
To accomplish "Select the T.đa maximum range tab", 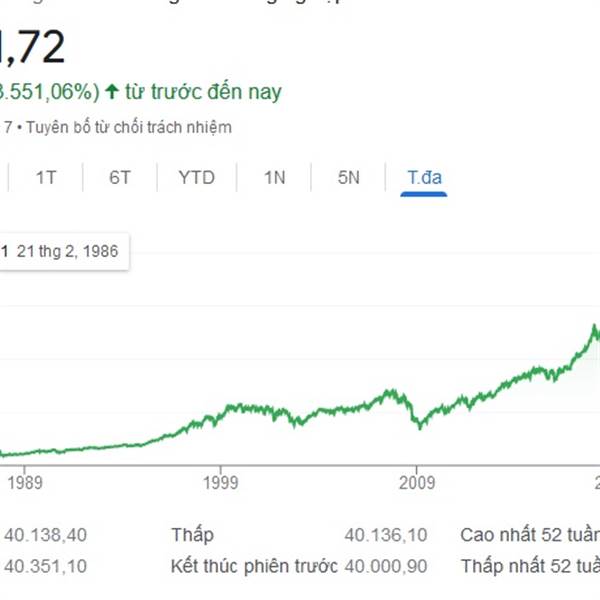I will [424, 178].
